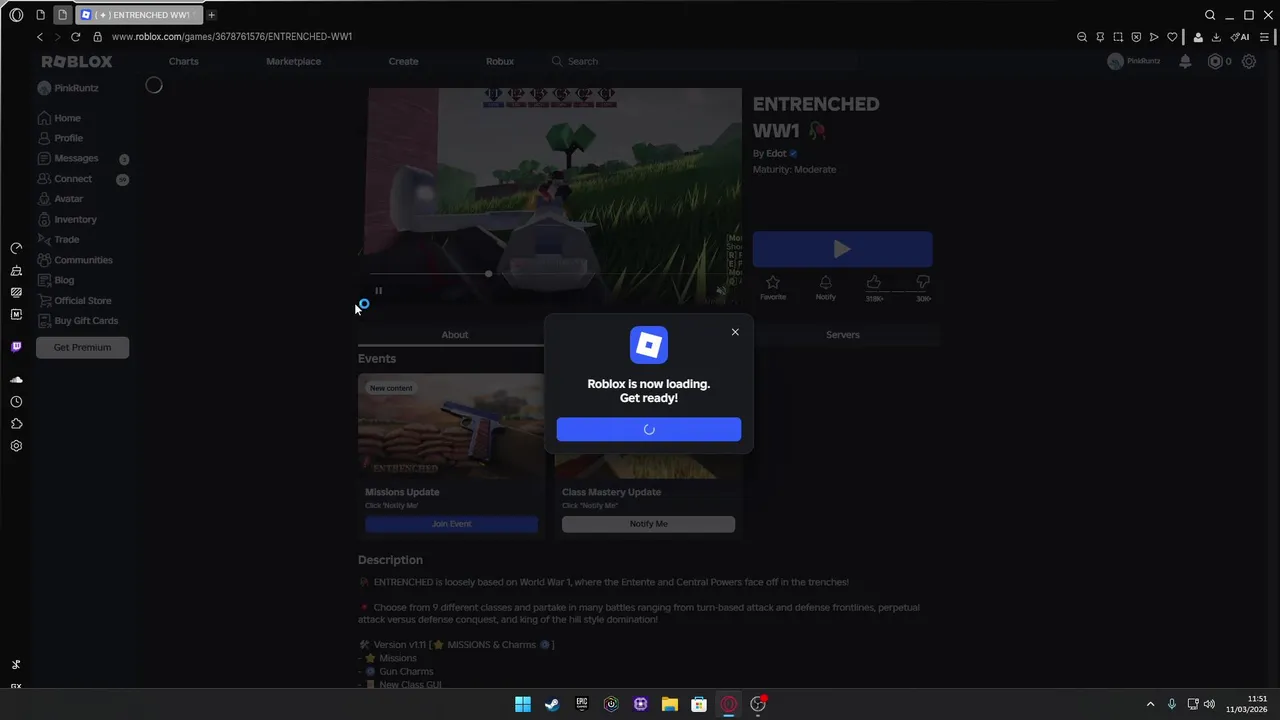Image resolution: width=1280 pixels, height=720 pixels.
Task: Open the sidebar extensions cube
Action: 16,424
